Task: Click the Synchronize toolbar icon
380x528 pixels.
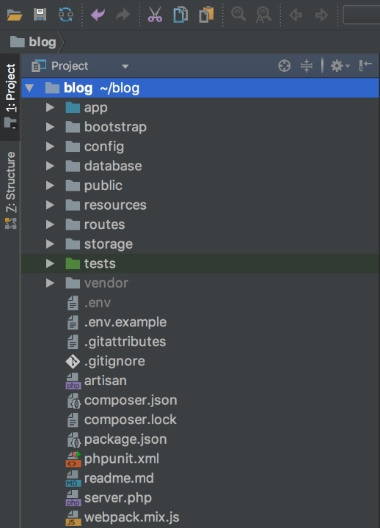Action: click(x=66, y=15)
